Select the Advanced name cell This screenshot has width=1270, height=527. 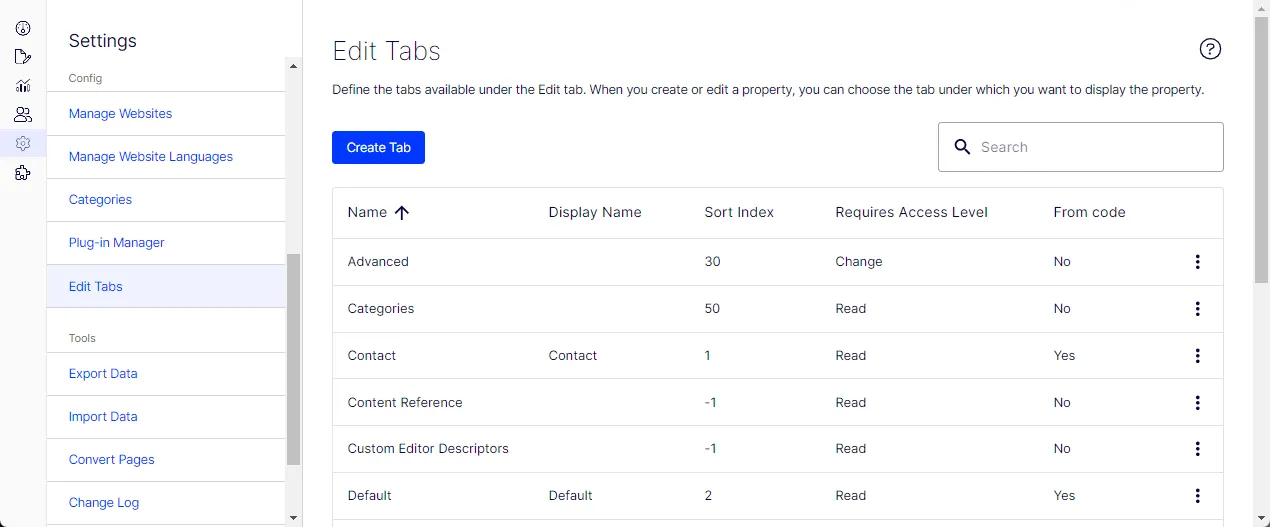(378, 262)
